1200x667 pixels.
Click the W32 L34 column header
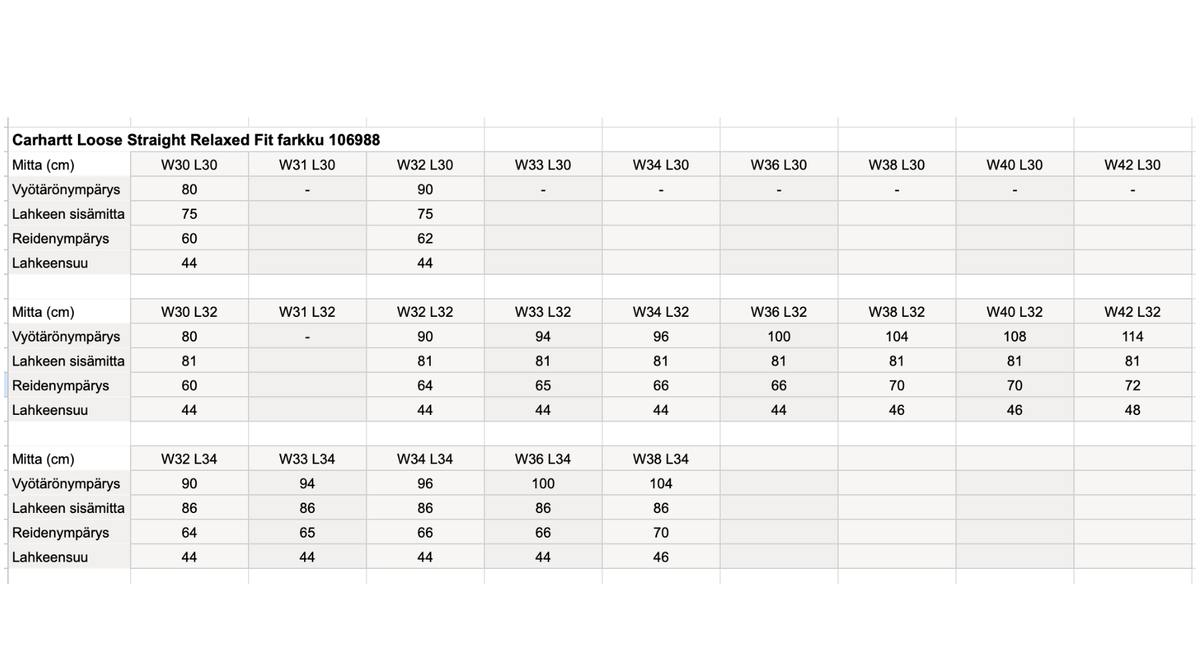point(189,459)
